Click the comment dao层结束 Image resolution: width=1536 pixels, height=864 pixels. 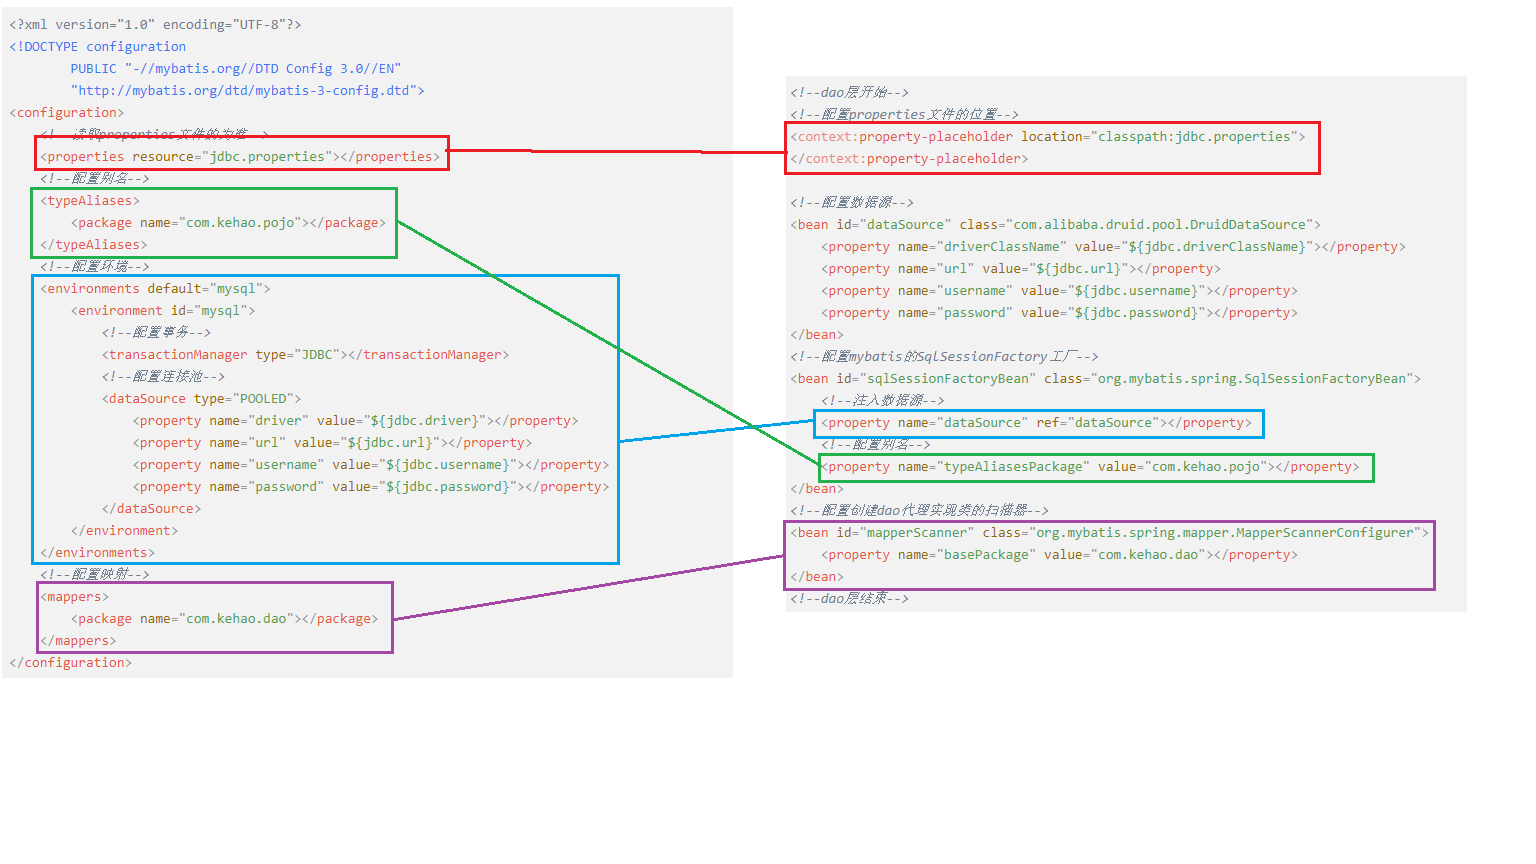coord(849,598)
